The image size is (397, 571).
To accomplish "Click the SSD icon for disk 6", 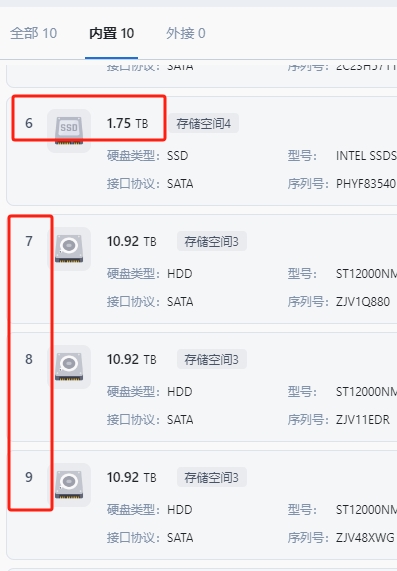I will [69, 131].
